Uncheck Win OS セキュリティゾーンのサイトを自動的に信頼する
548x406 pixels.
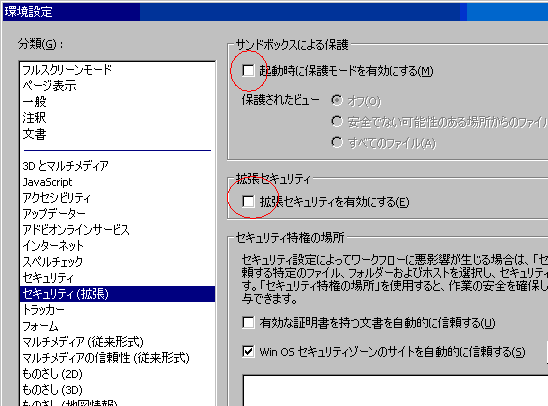[x=248, y=351]
